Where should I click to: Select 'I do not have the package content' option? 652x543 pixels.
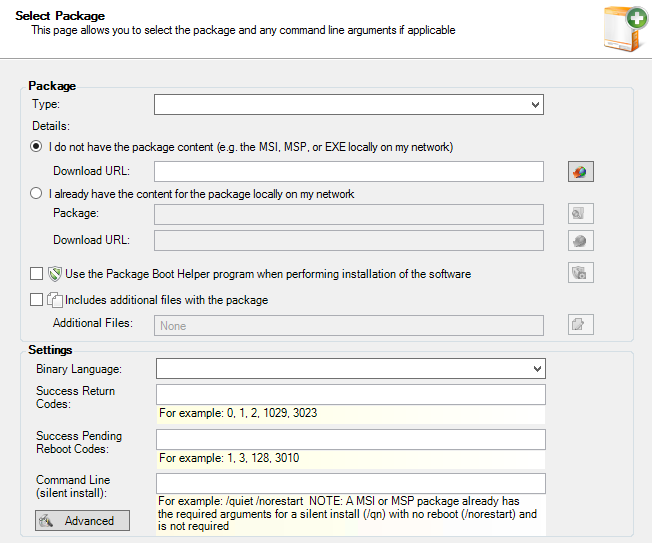[x=37, y=147]
